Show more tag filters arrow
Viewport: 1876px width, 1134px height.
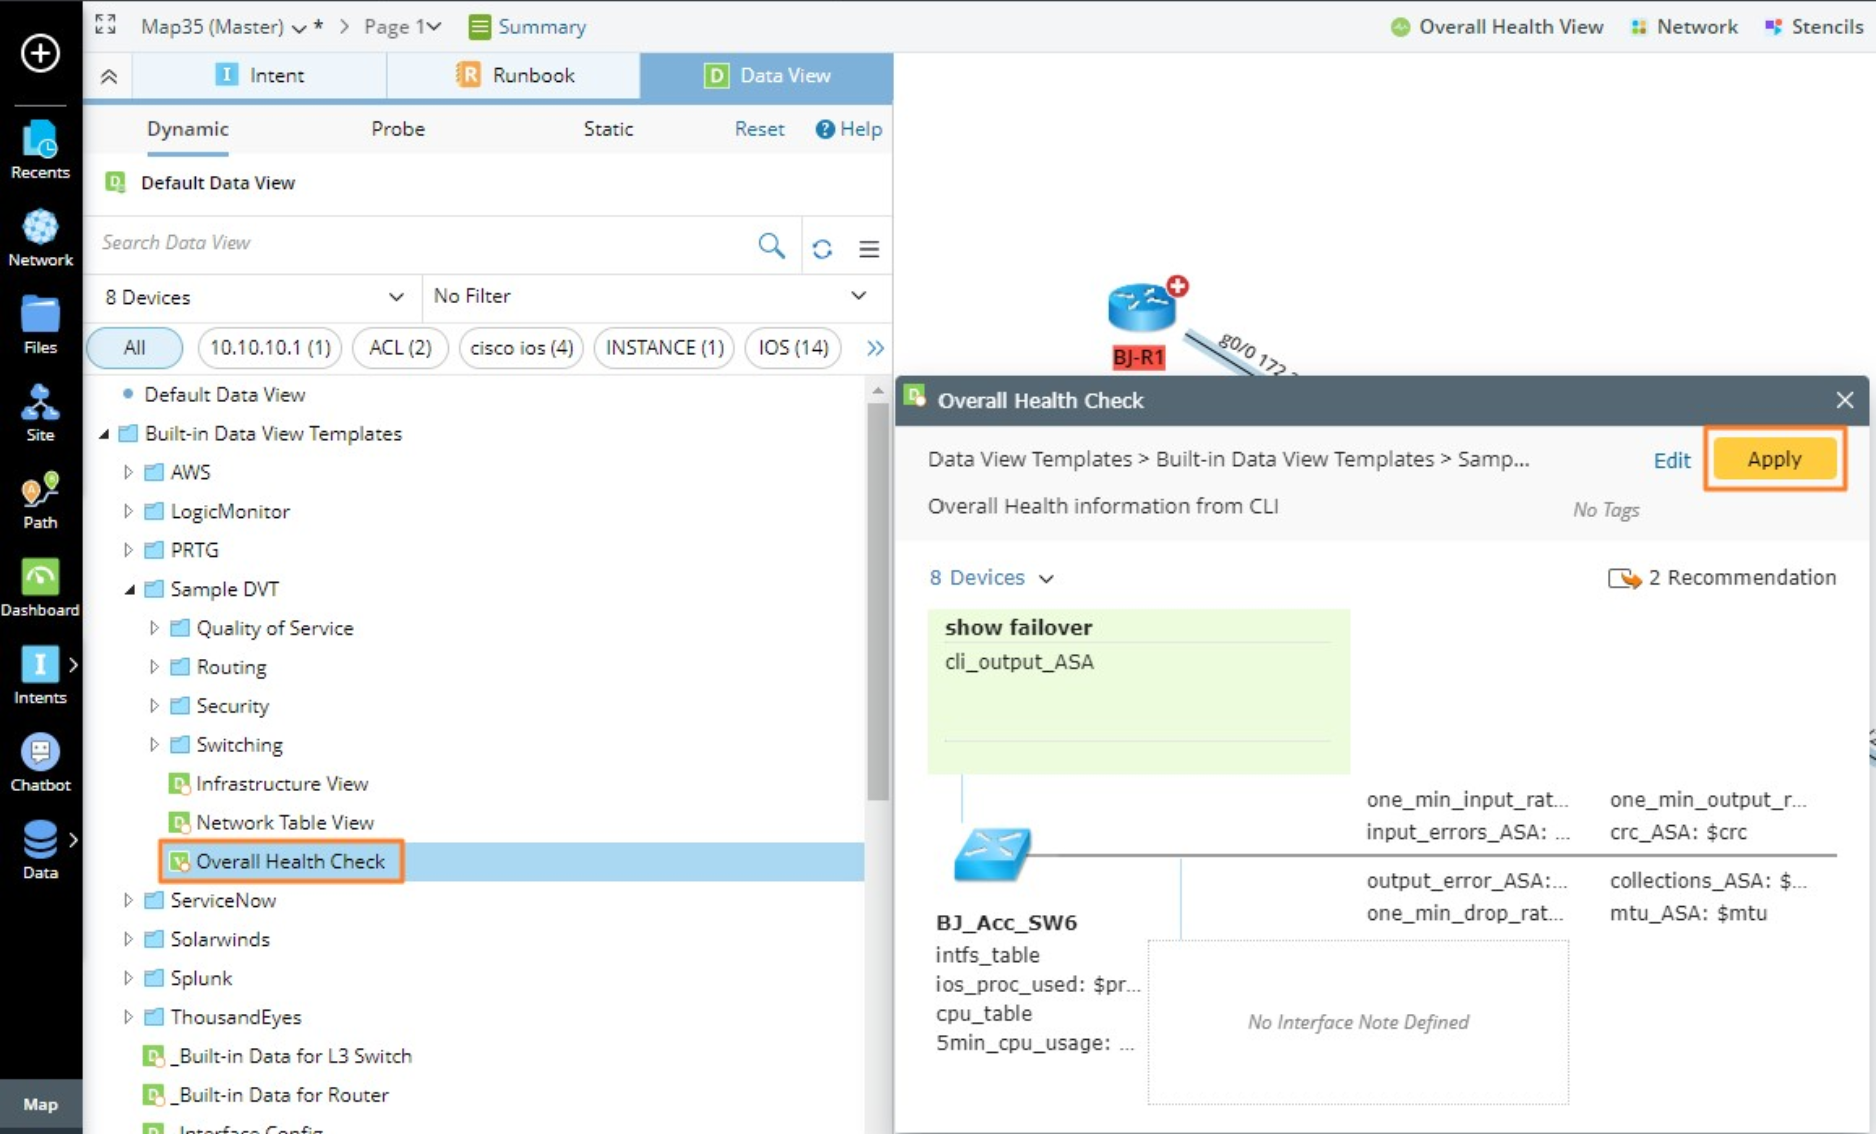click(x=875, y=348)
